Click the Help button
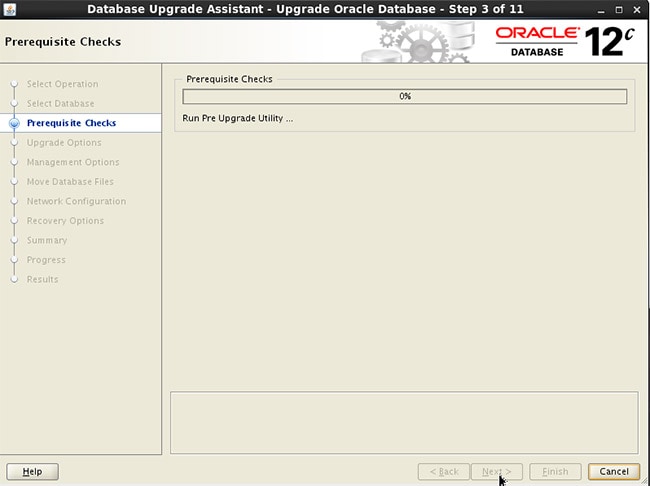Image resolution: width=650 pixels, height=486 pixels. 32,471
